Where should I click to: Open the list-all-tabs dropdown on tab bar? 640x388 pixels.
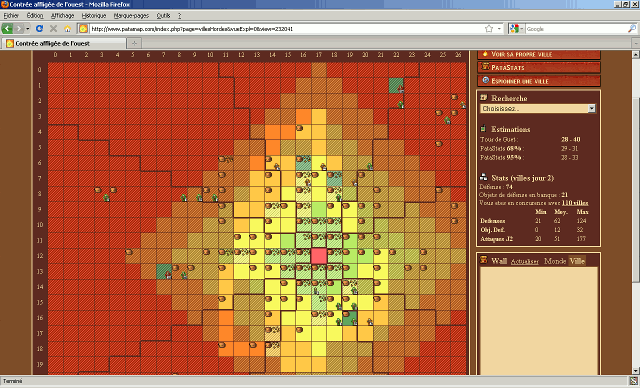(x=636, y=43)
